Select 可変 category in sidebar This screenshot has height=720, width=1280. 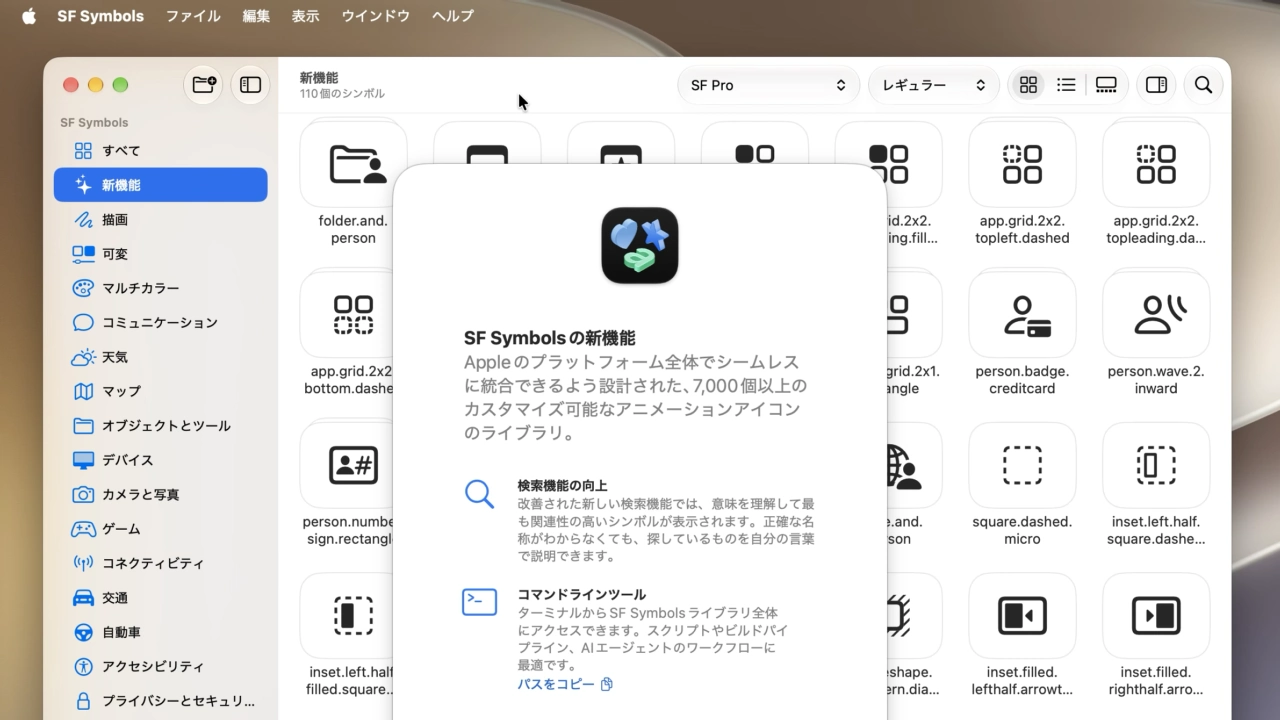point(161,254)
